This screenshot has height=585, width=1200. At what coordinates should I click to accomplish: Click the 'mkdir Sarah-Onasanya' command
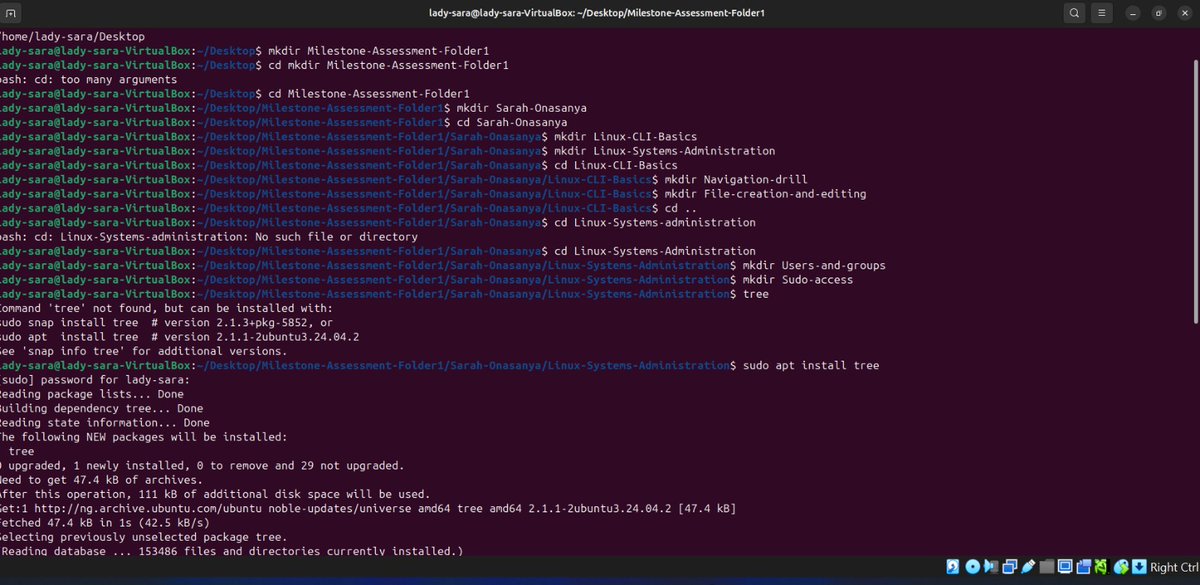click(520, 108)
